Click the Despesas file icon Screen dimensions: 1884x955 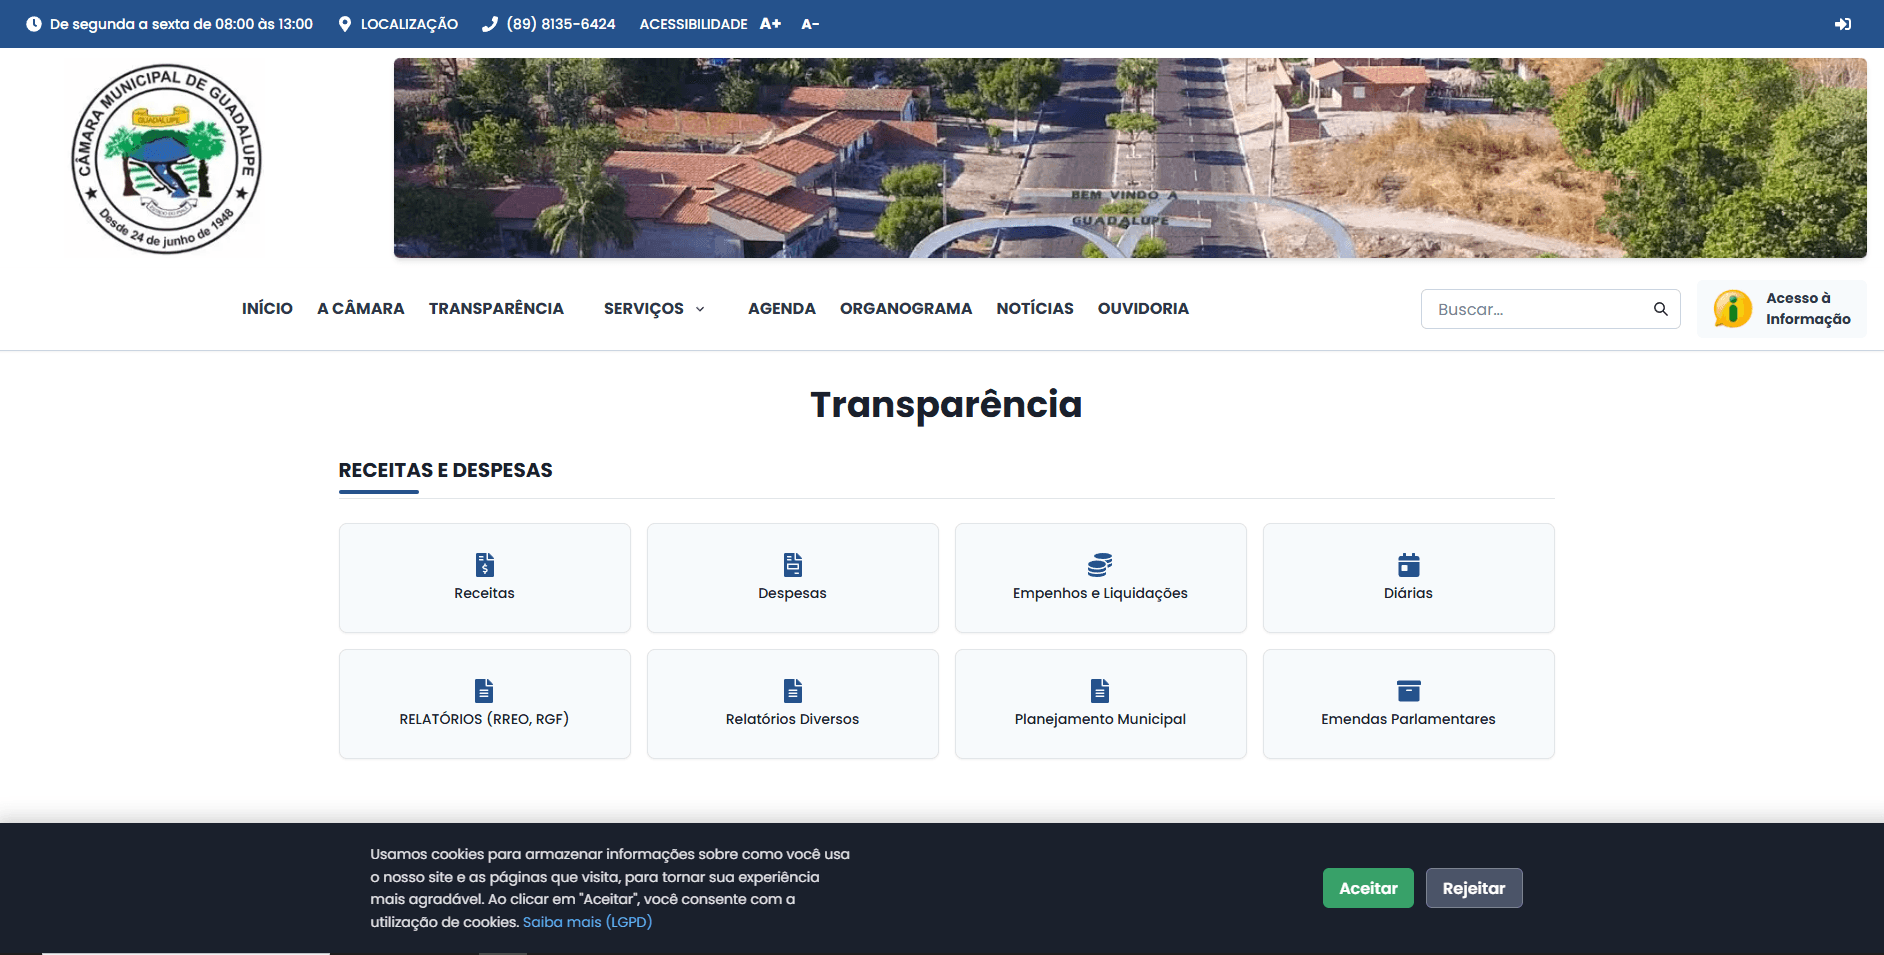pyautogui.click(x=792, y=565)
